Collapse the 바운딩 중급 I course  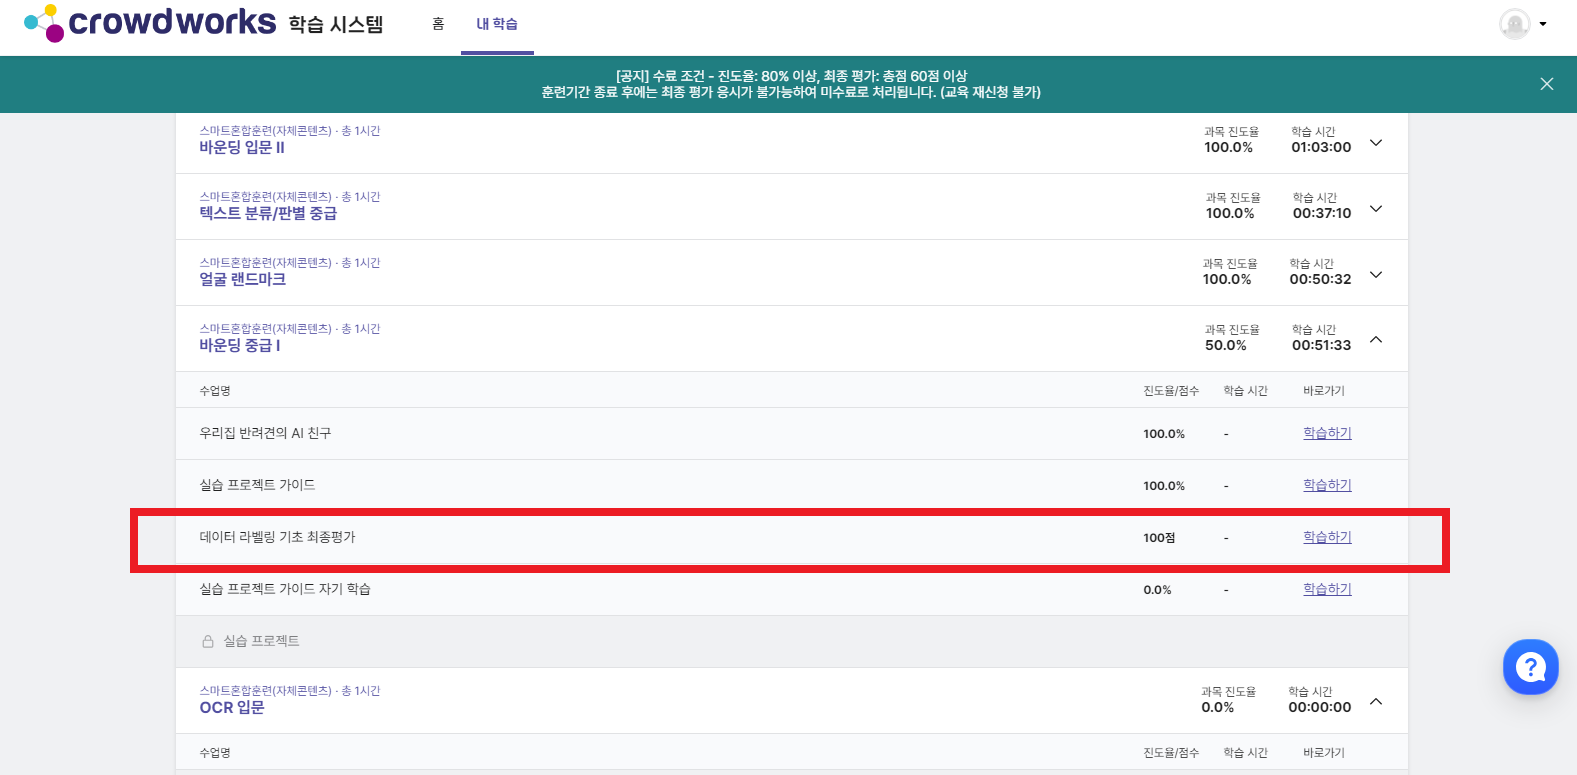[1376, 340]
